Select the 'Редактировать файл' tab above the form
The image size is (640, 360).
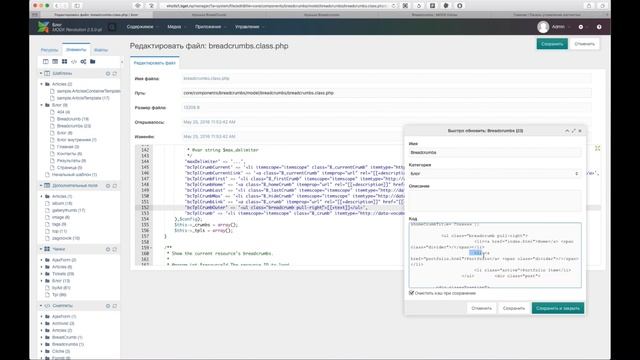155,63
